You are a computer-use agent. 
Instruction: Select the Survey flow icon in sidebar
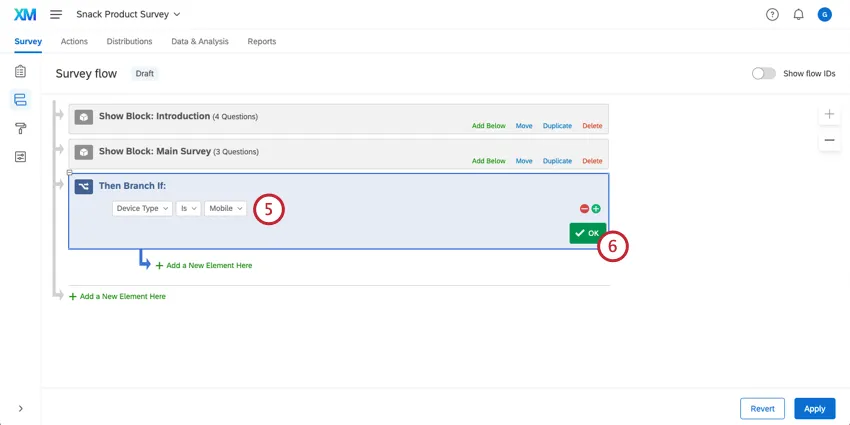pos(20,100)
